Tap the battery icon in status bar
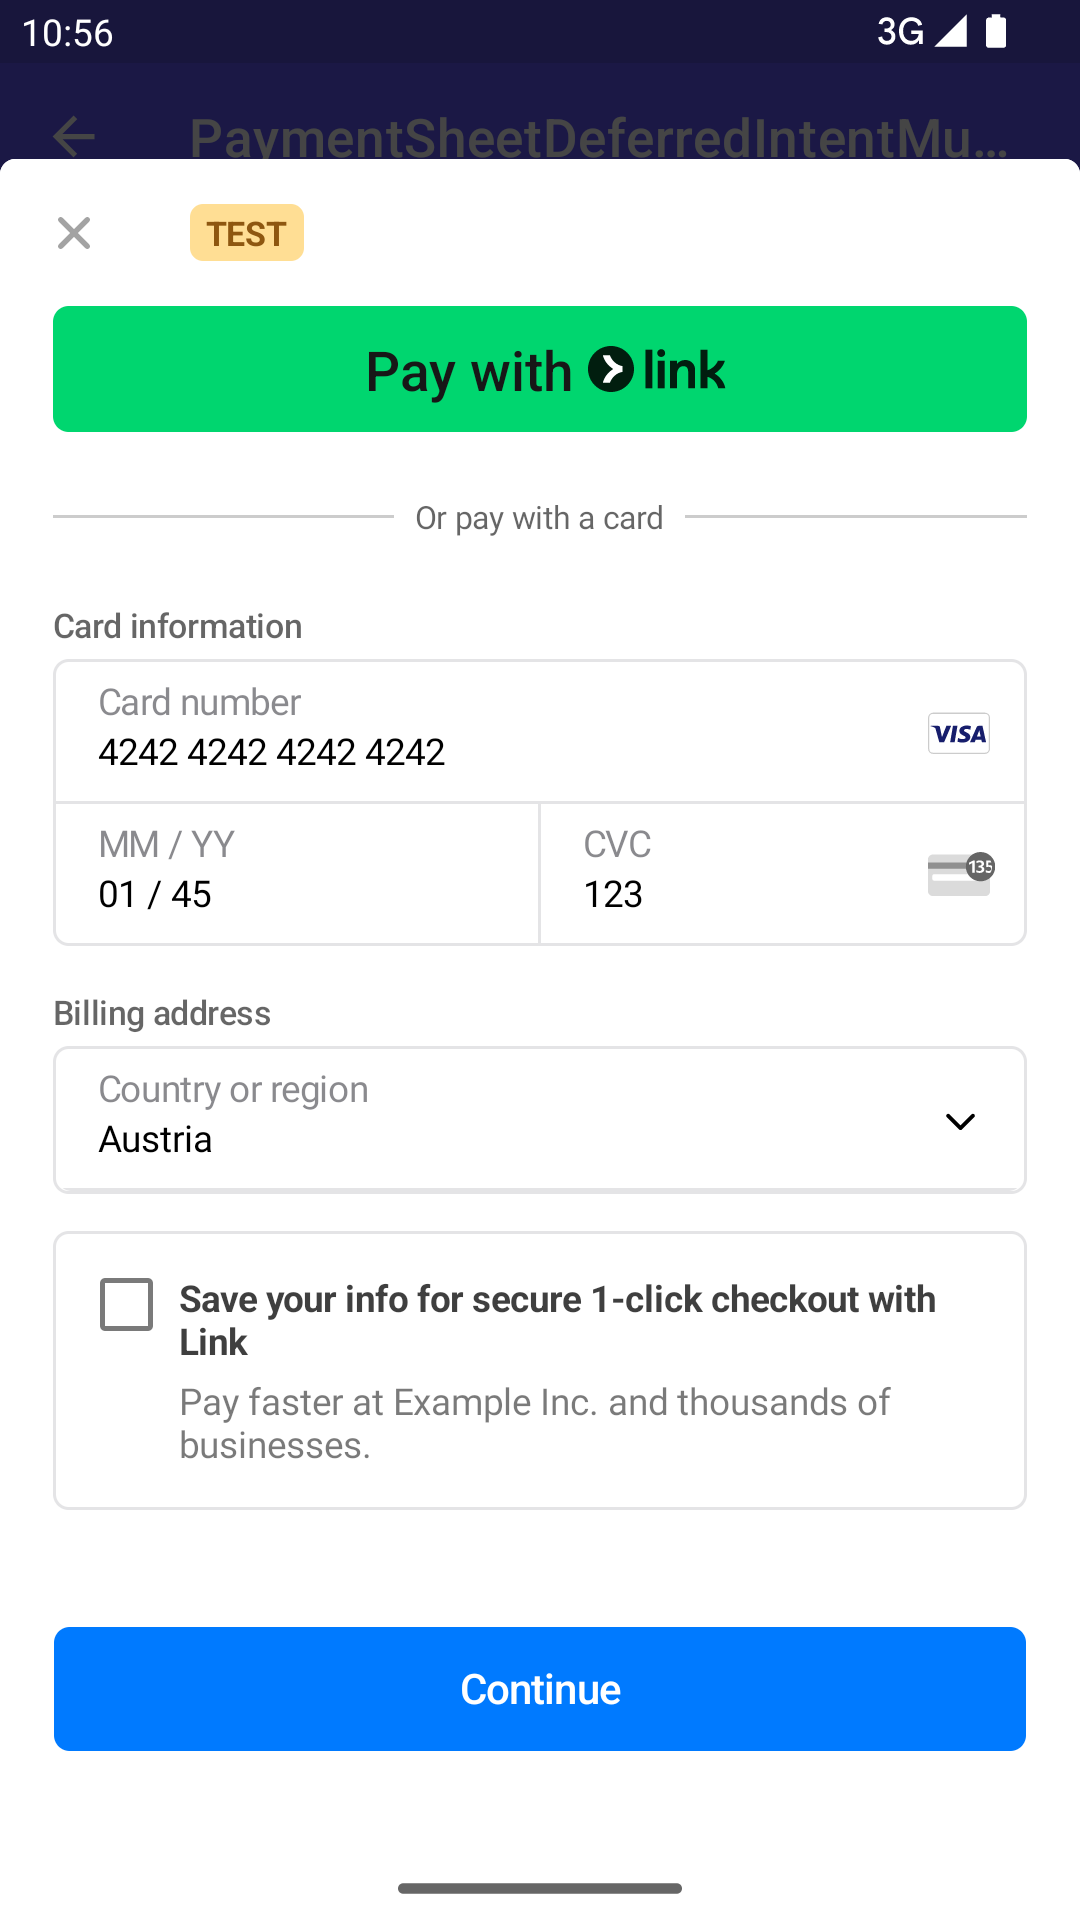1080x1920 pixels. [x=996, y=31]
